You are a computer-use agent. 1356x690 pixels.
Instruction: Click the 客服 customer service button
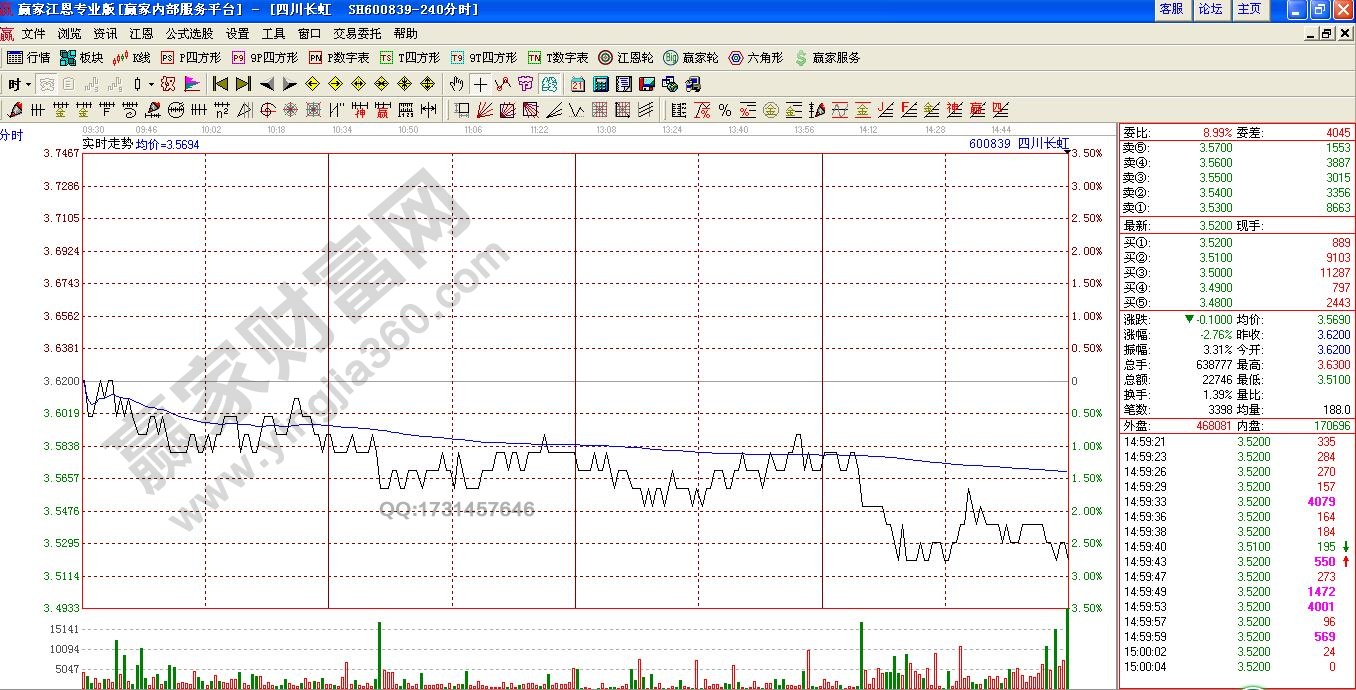click(1171, 9)
